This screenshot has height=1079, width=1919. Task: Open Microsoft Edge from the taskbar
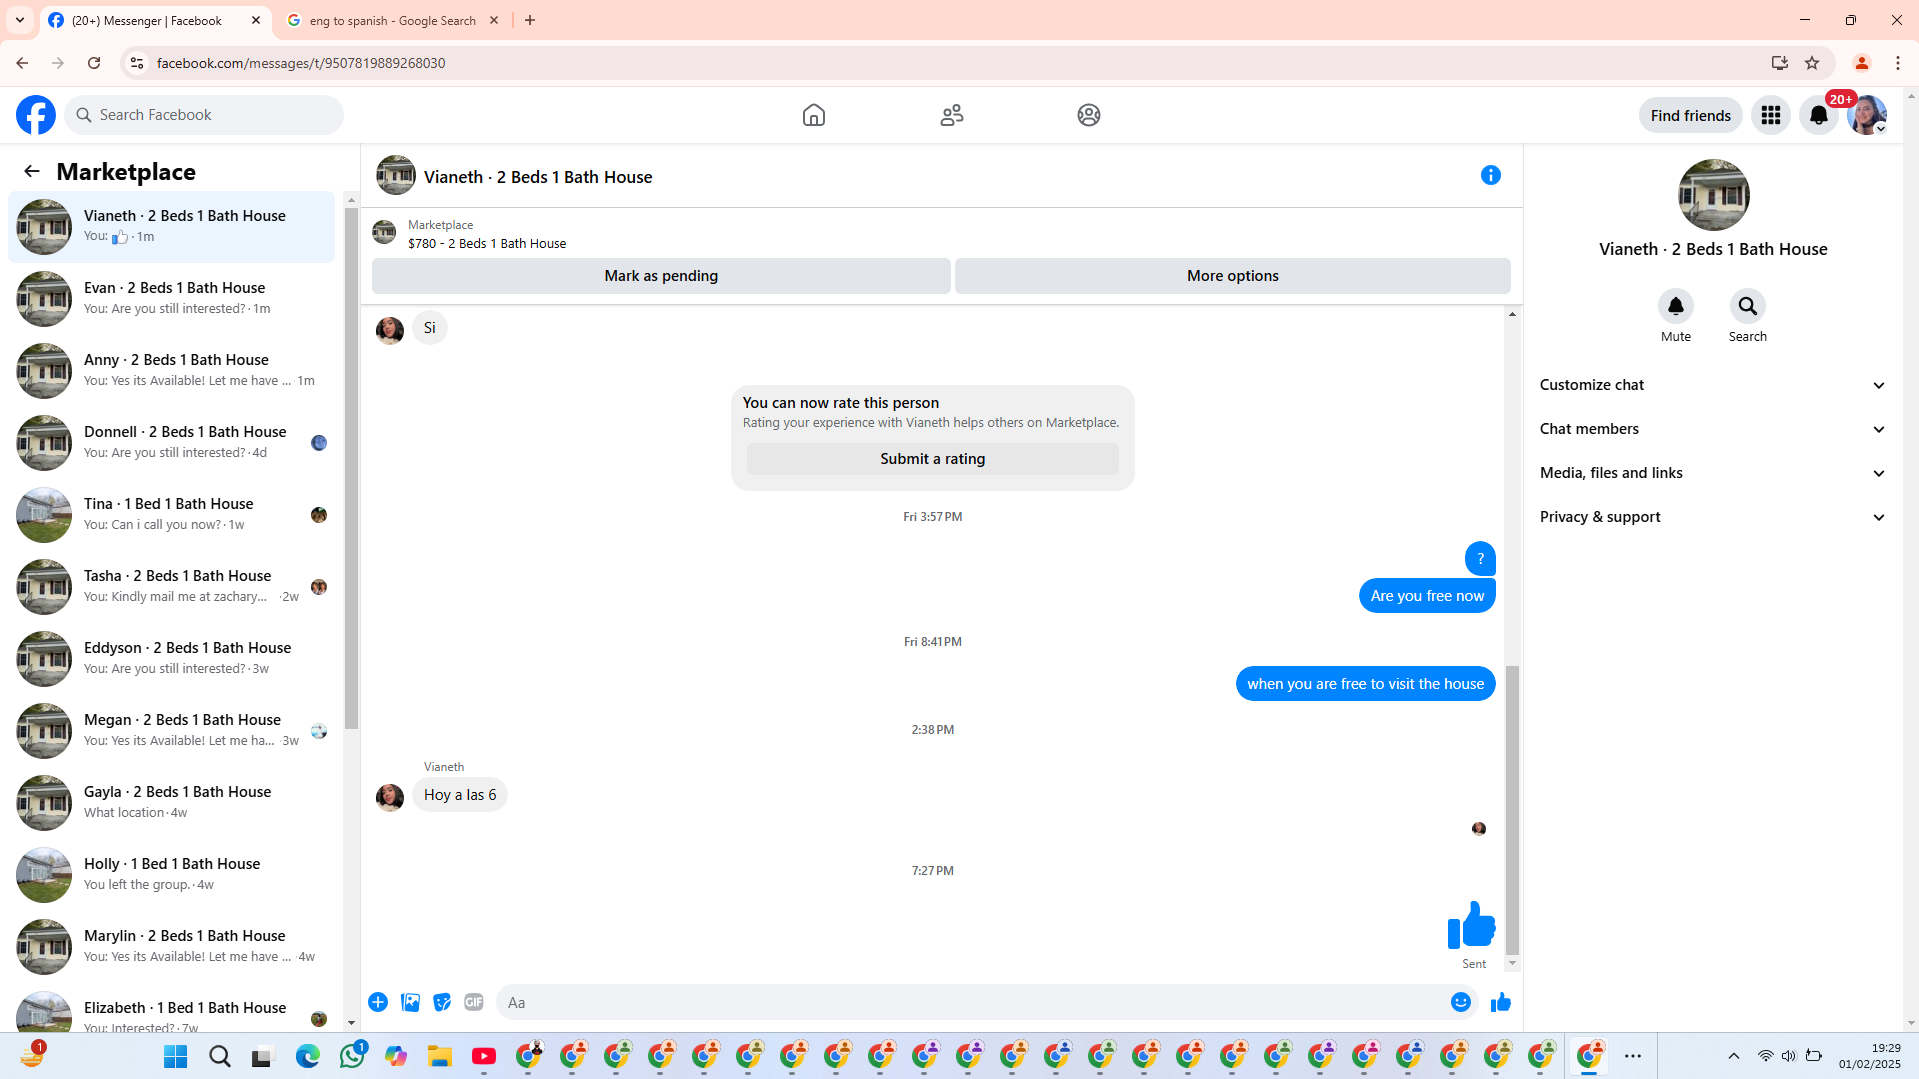pos(308,1056)
